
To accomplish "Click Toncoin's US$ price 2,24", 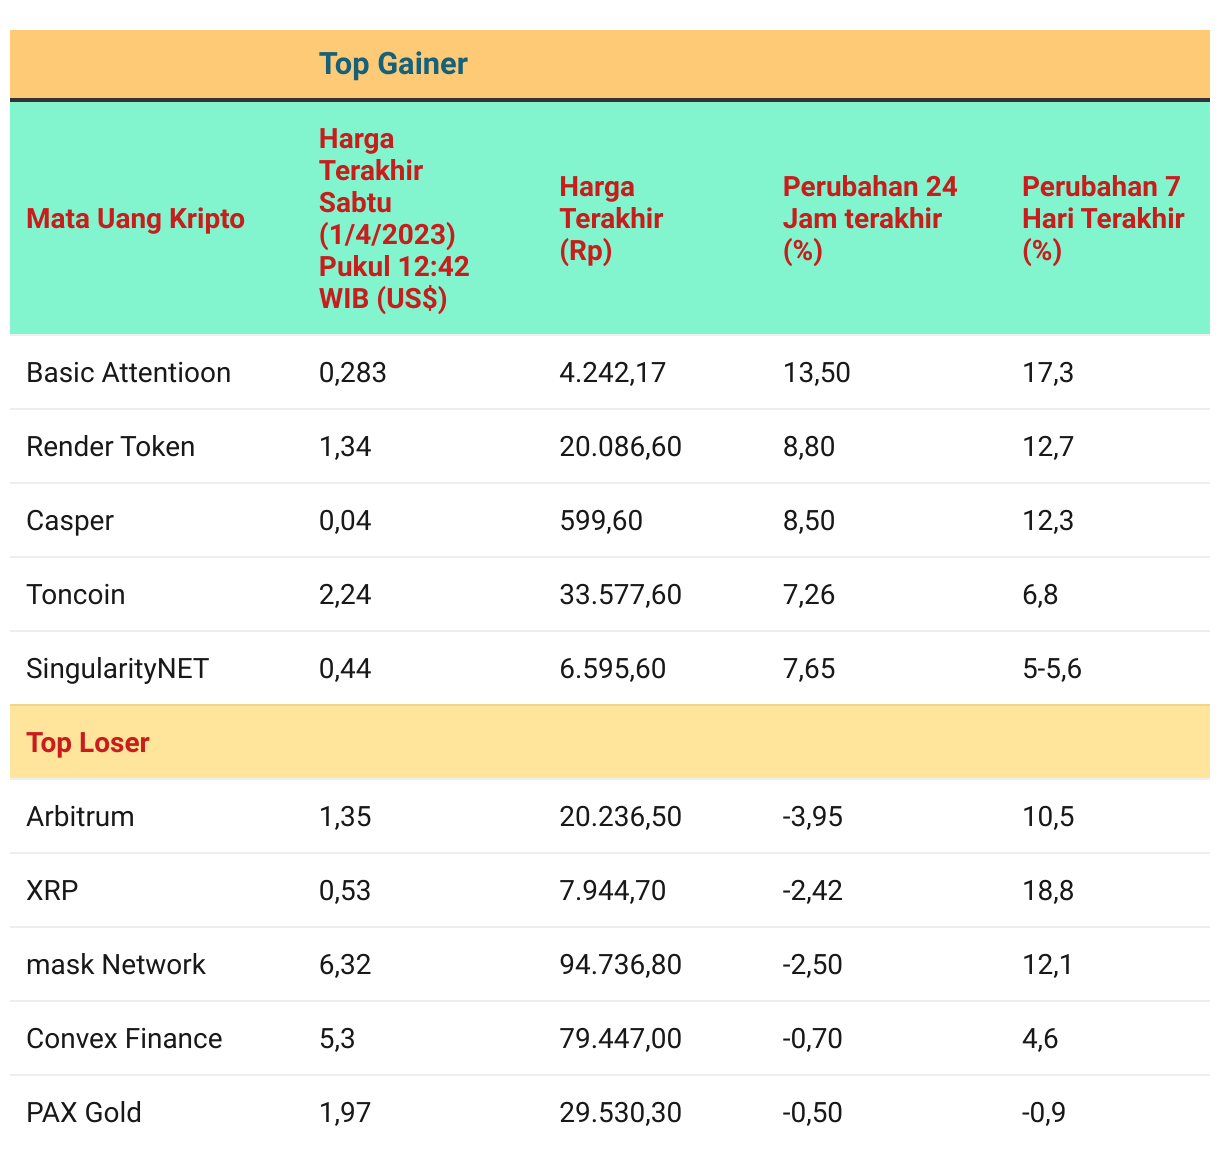I will coord(345,595).
